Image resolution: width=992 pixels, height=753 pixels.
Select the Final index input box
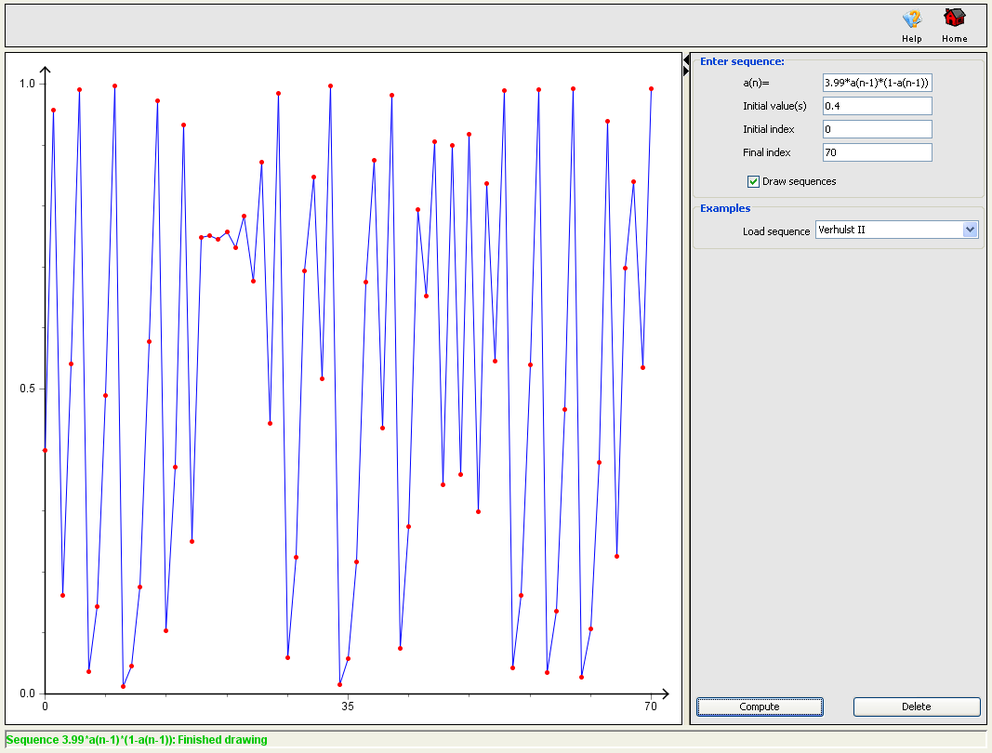point(877,152)
